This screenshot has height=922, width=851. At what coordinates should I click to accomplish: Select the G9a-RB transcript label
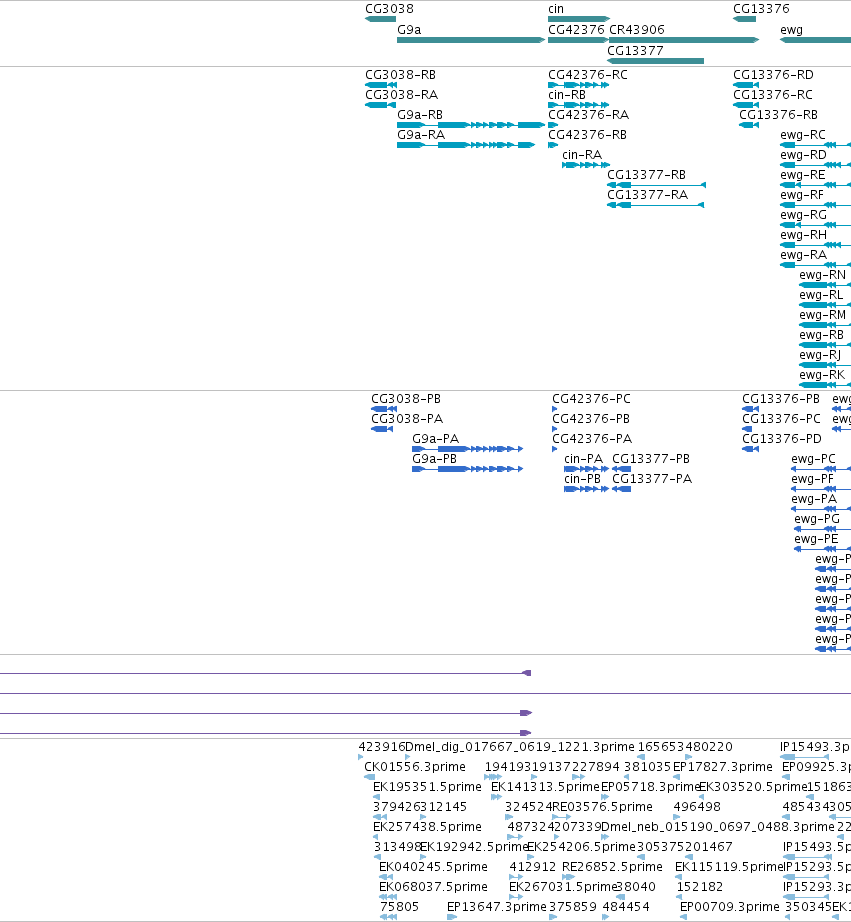point(420,115)
